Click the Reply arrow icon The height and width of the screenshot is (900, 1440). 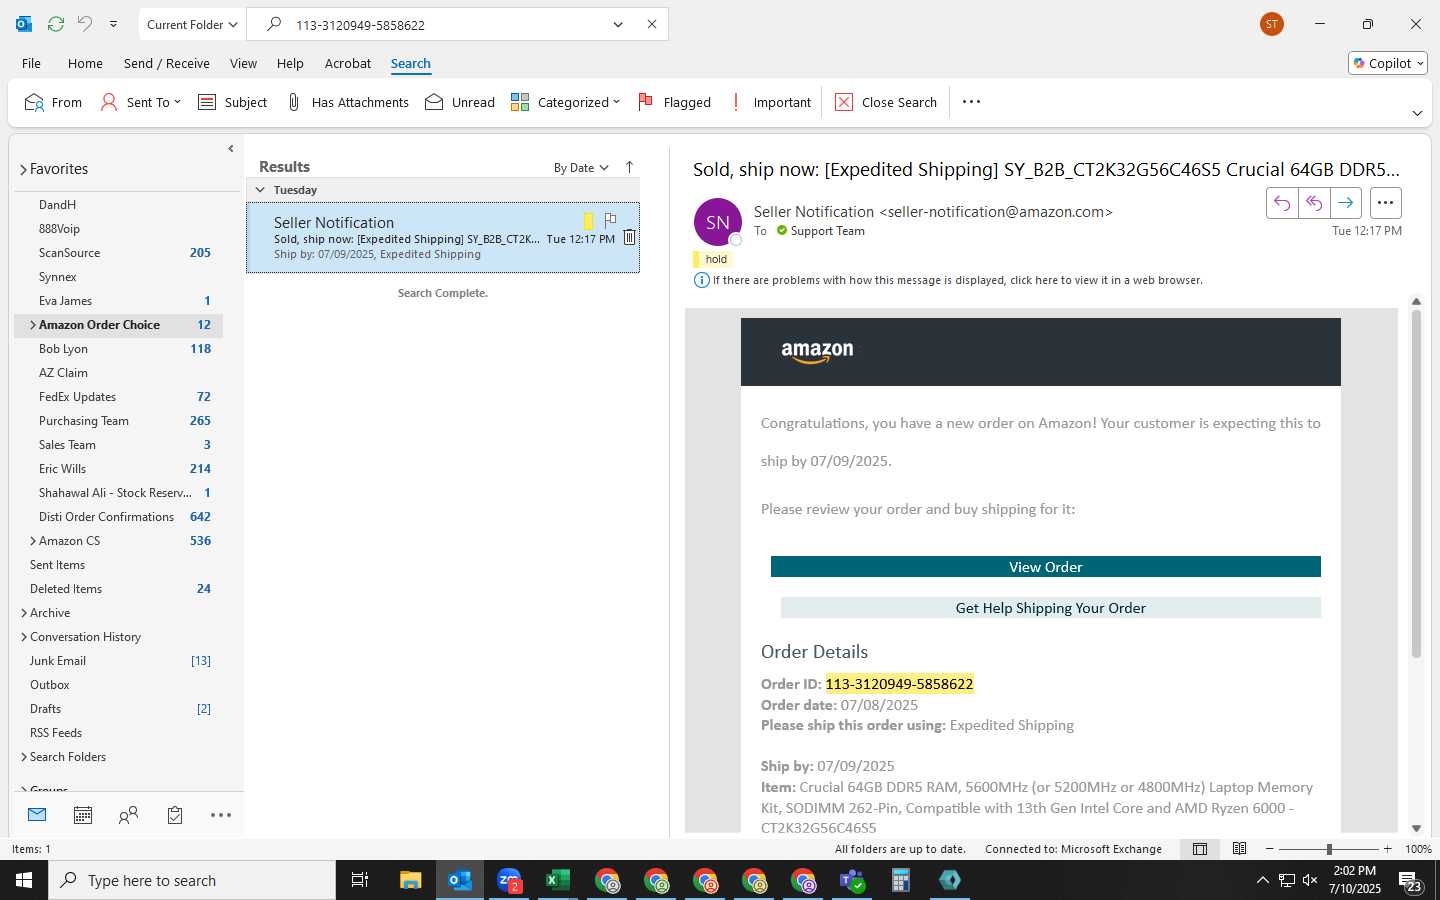click(x=1282, y=203)
